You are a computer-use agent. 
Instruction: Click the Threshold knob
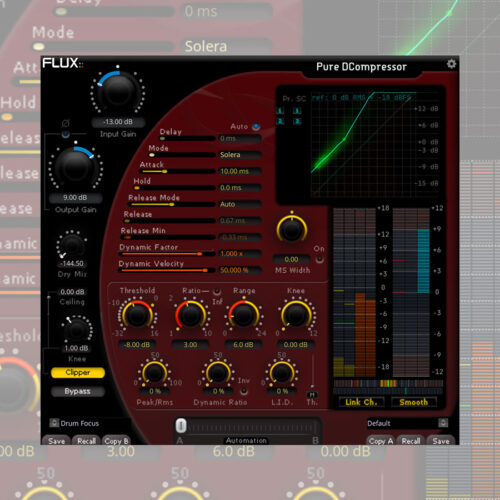coord(137,315)
